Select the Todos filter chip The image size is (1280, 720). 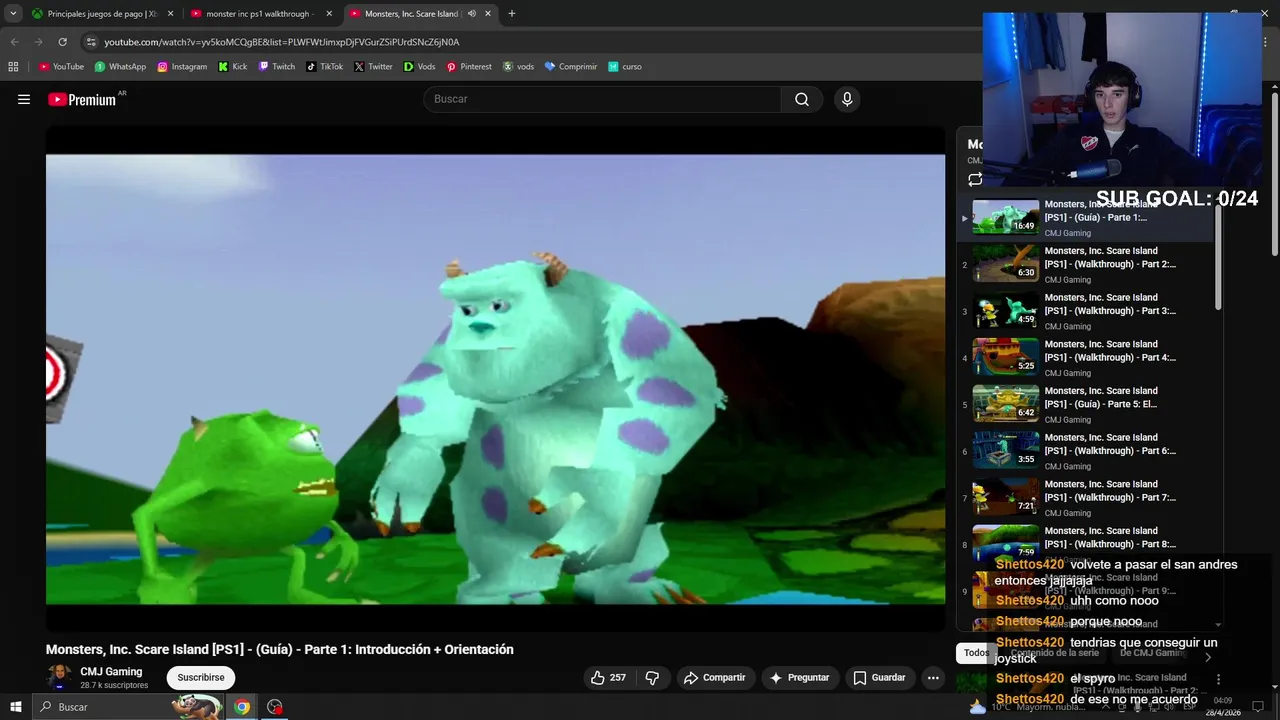pos(976,653)
